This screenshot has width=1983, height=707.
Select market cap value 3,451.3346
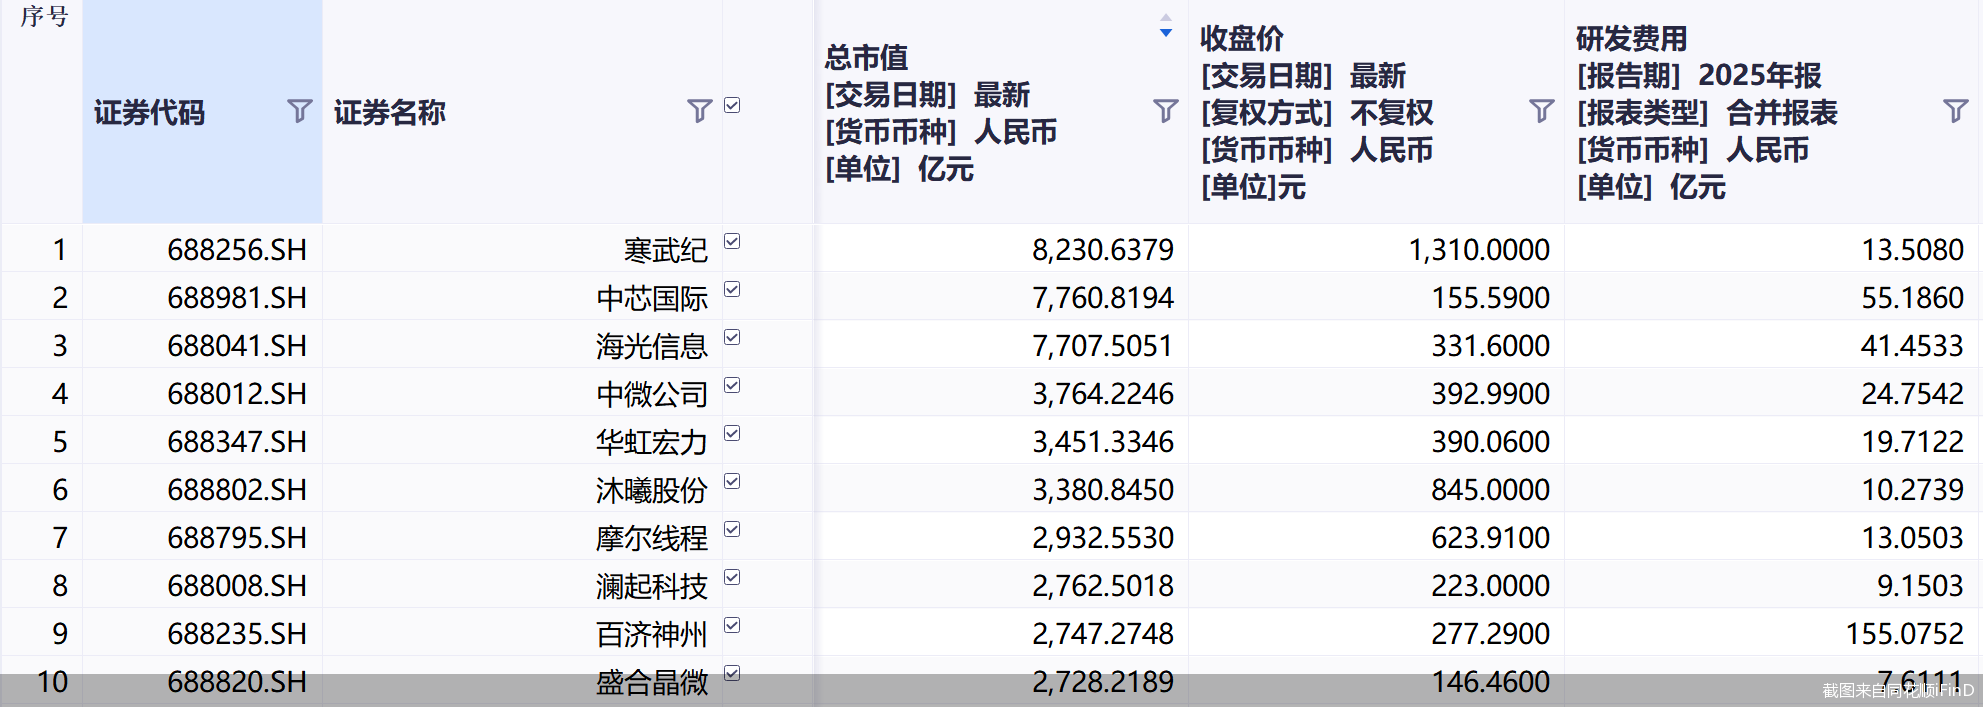[1103, 442]
